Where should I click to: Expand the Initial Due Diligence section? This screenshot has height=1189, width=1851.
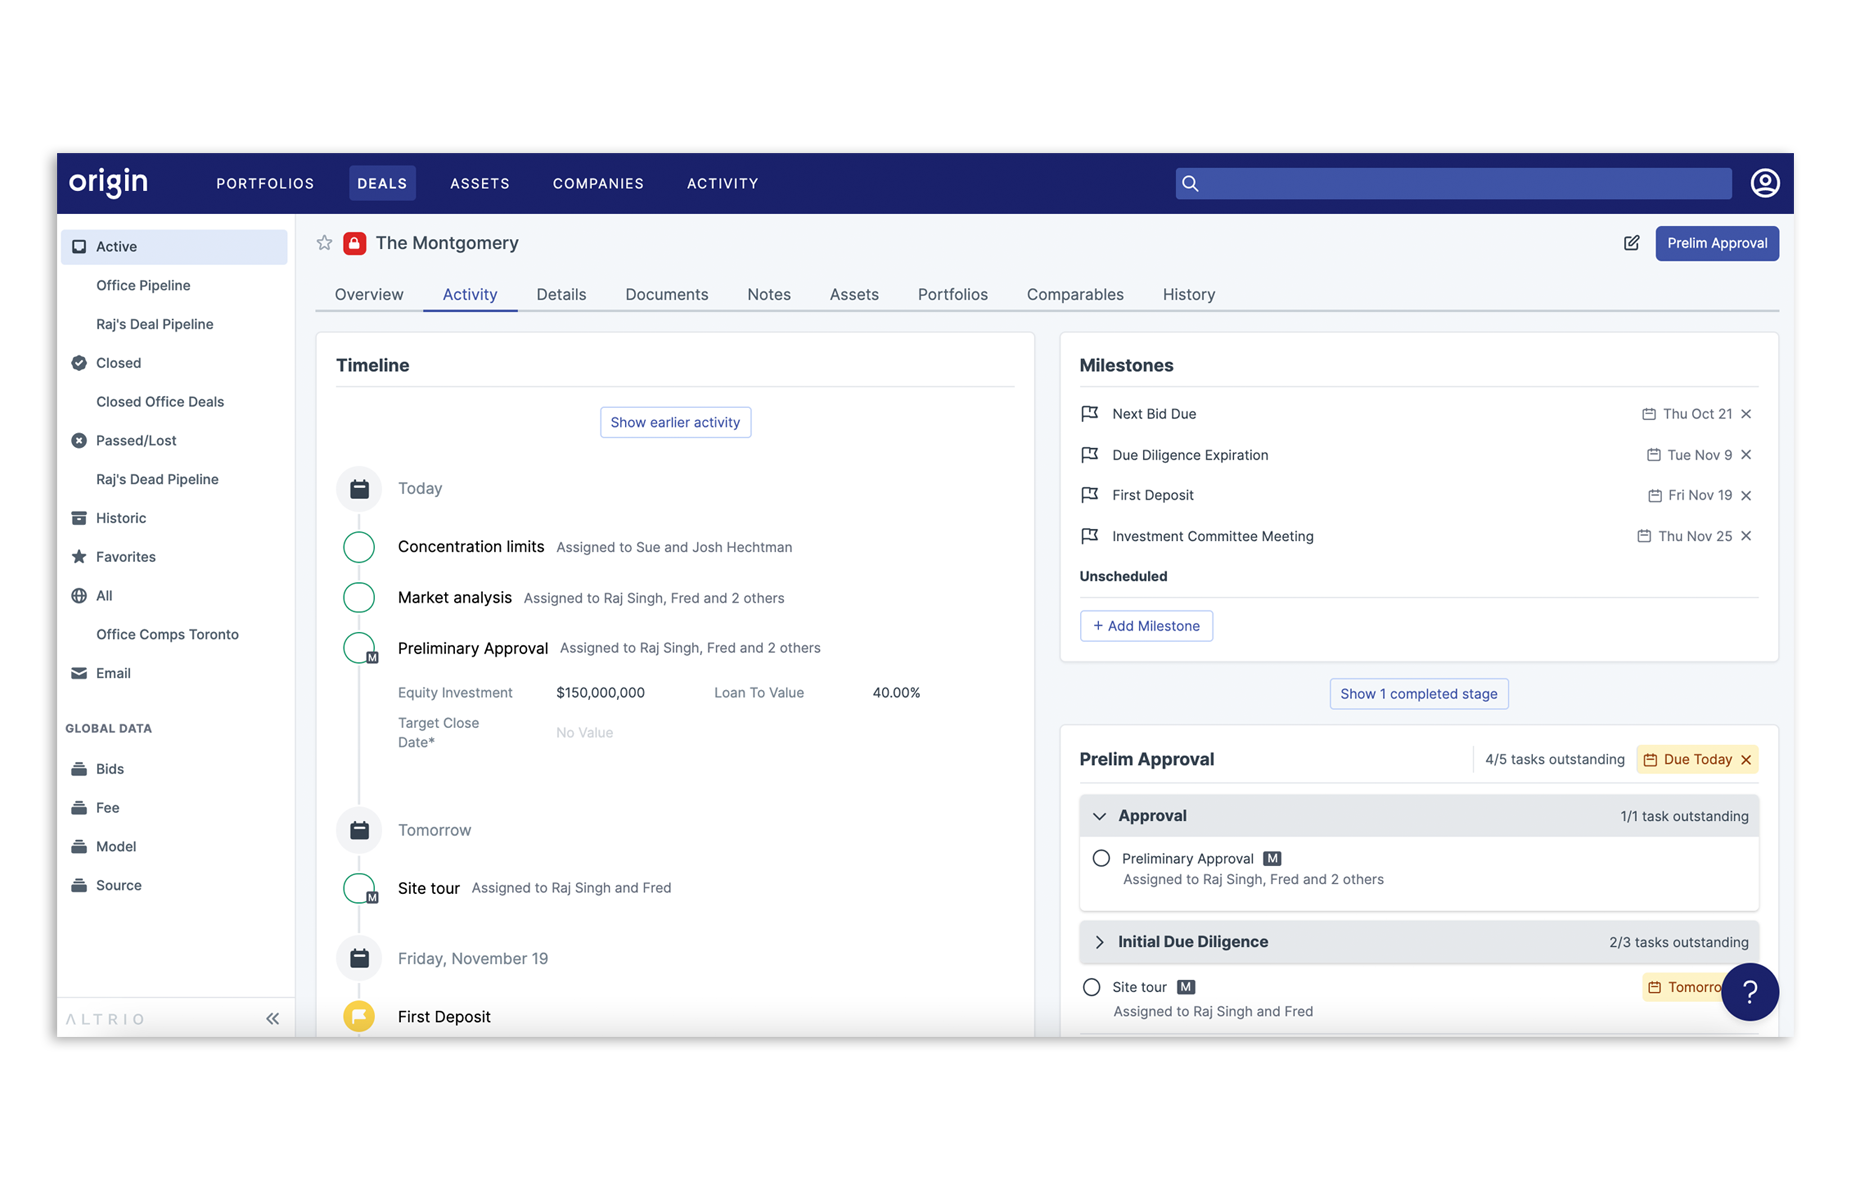1099,942
